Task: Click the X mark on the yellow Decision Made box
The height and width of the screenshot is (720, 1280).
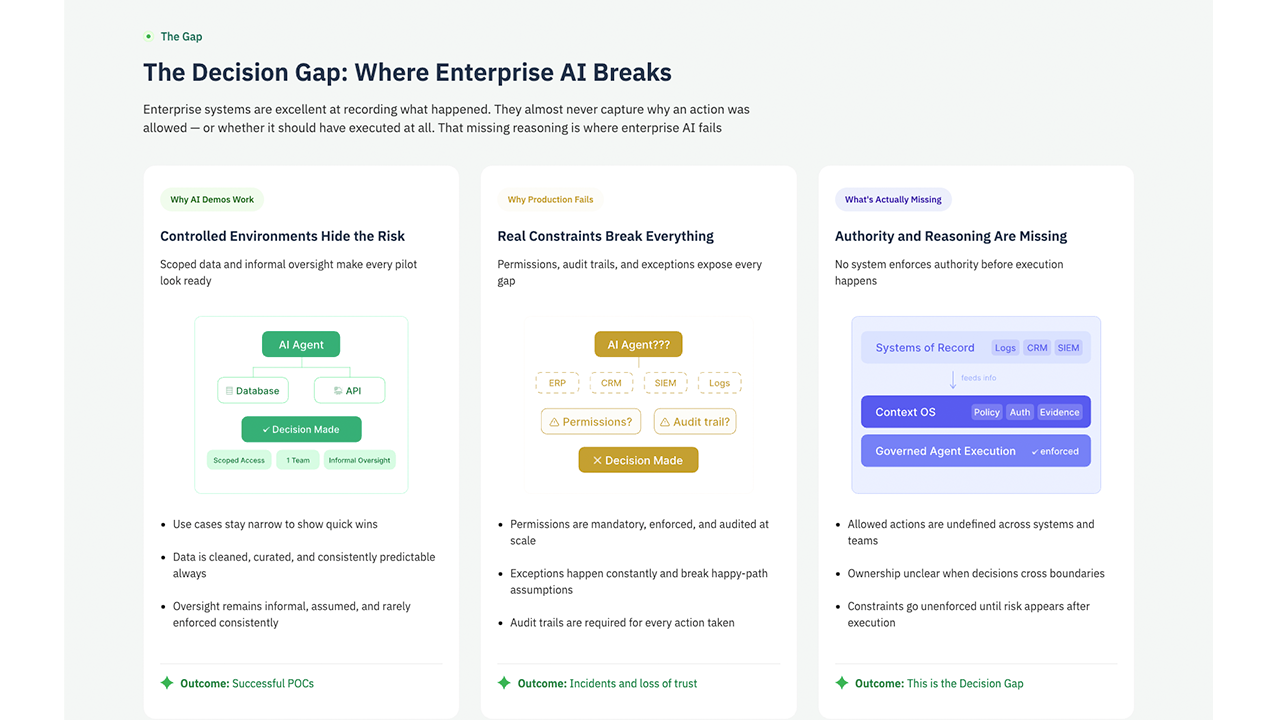Action: [x=597, y=461]
